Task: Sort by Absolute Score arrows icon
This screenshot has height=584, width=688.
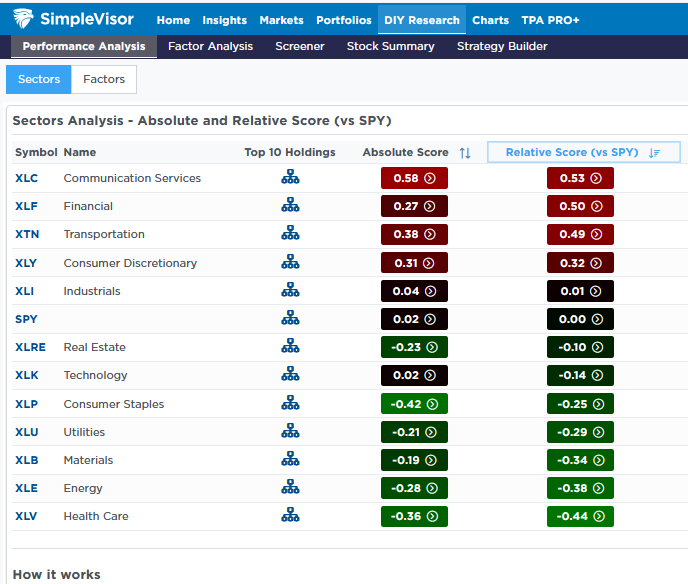Action: tap(465, 152)
